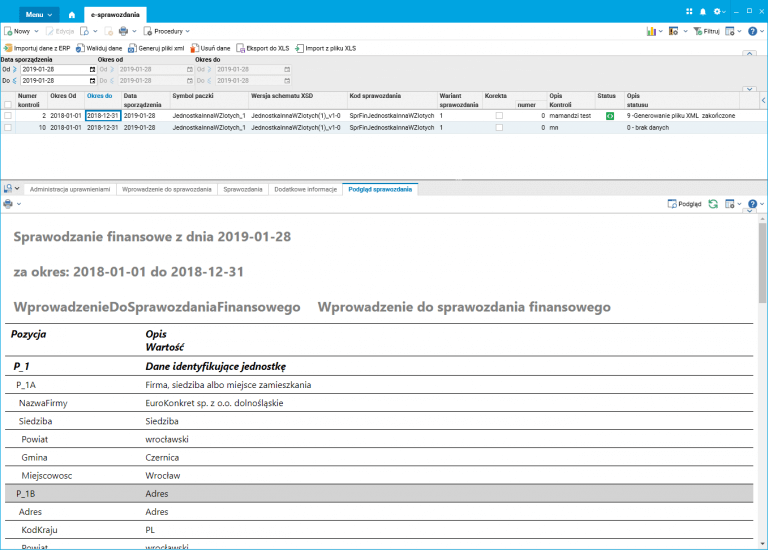
Task: Click Importuj dane z ERP
Action: 37,48
